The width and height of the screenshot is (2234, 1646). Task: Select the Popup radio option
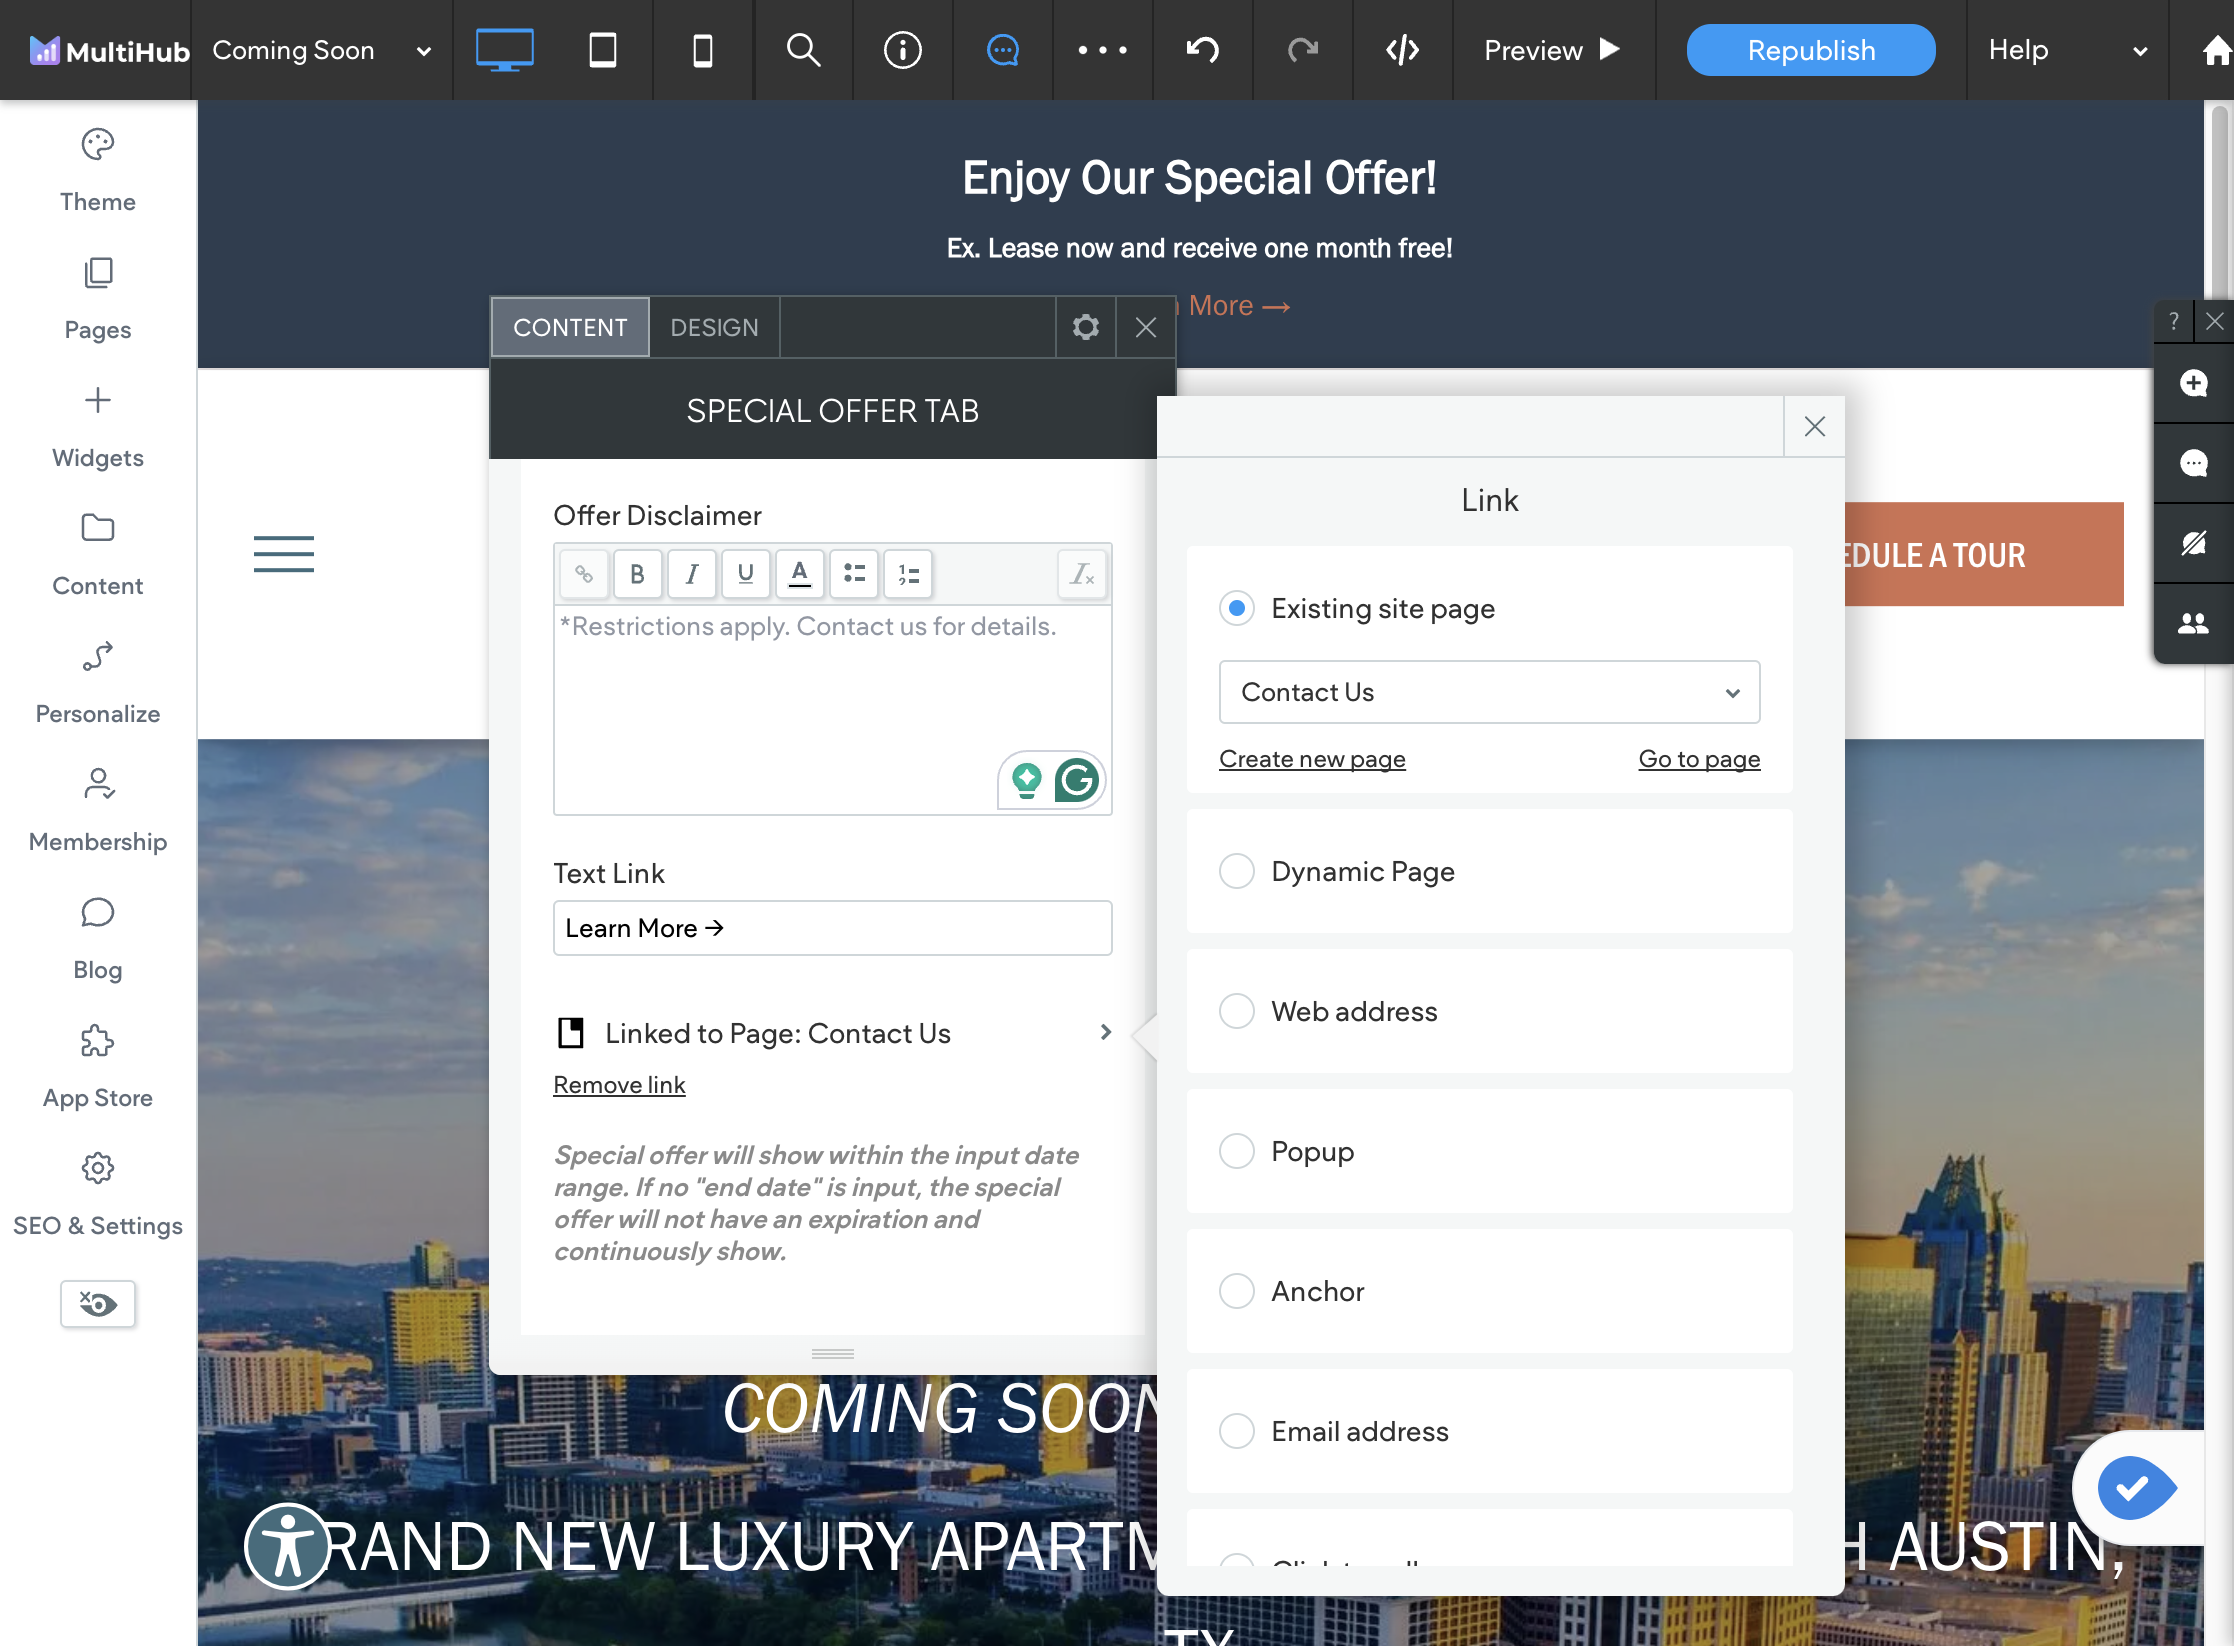[x=1237, y=1151]
